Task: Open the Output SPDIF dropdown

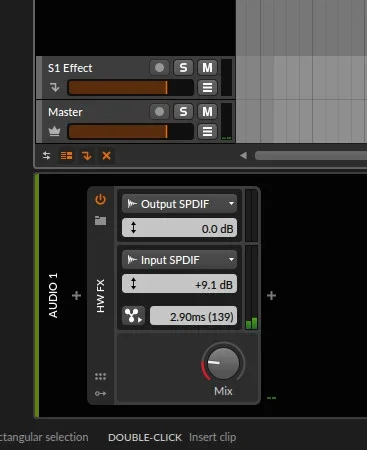Action: (x=179, y=204)
